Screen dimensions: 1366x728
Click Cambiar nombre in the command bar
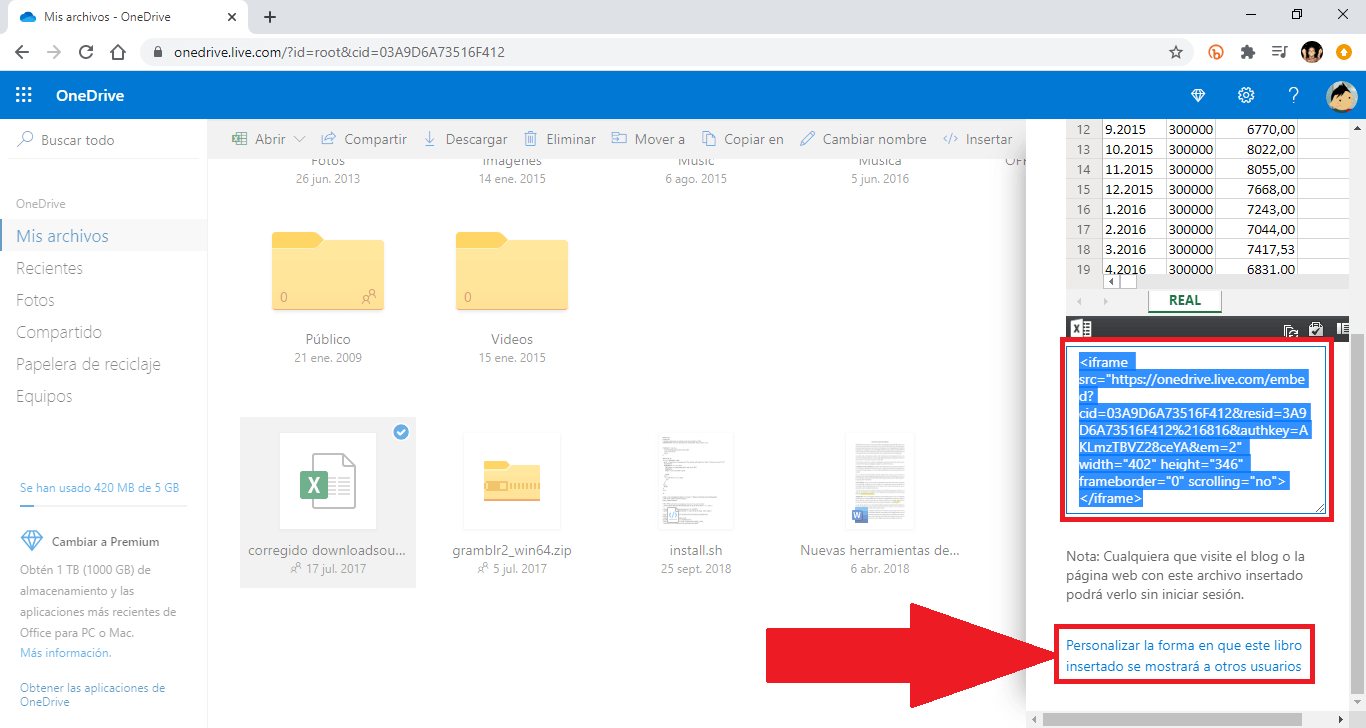863,139
